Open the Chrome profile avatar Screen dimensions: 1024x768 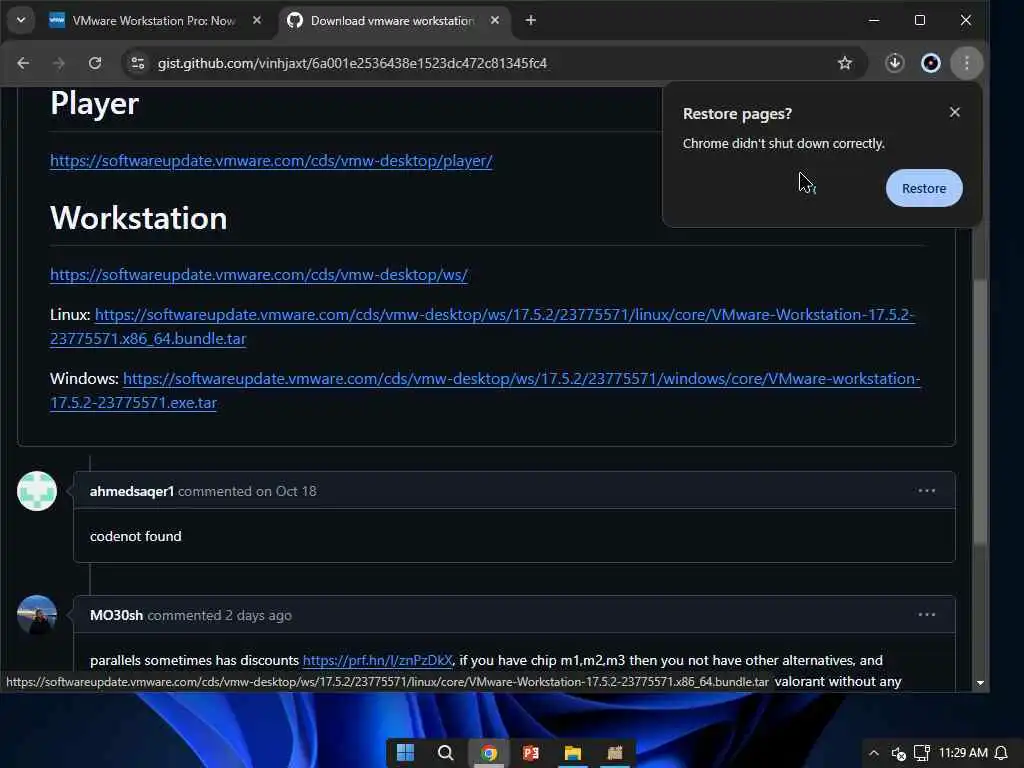[931, 63]
